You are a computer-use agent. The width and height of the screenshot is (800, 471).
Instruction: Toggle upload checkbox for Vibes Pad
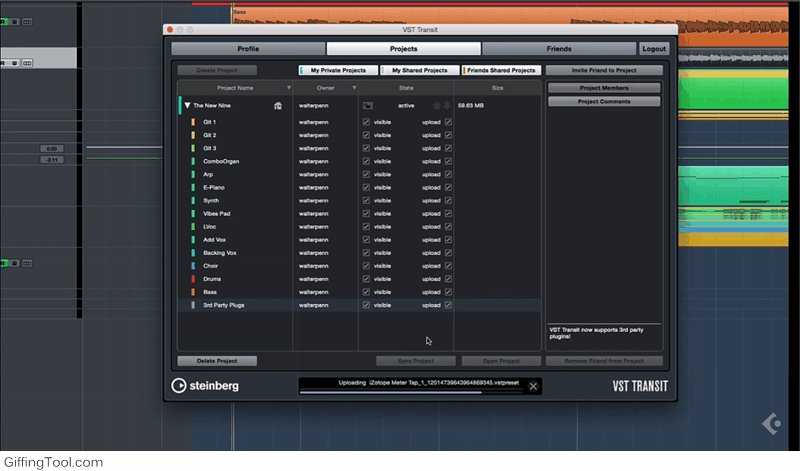(x=448, y=214)
